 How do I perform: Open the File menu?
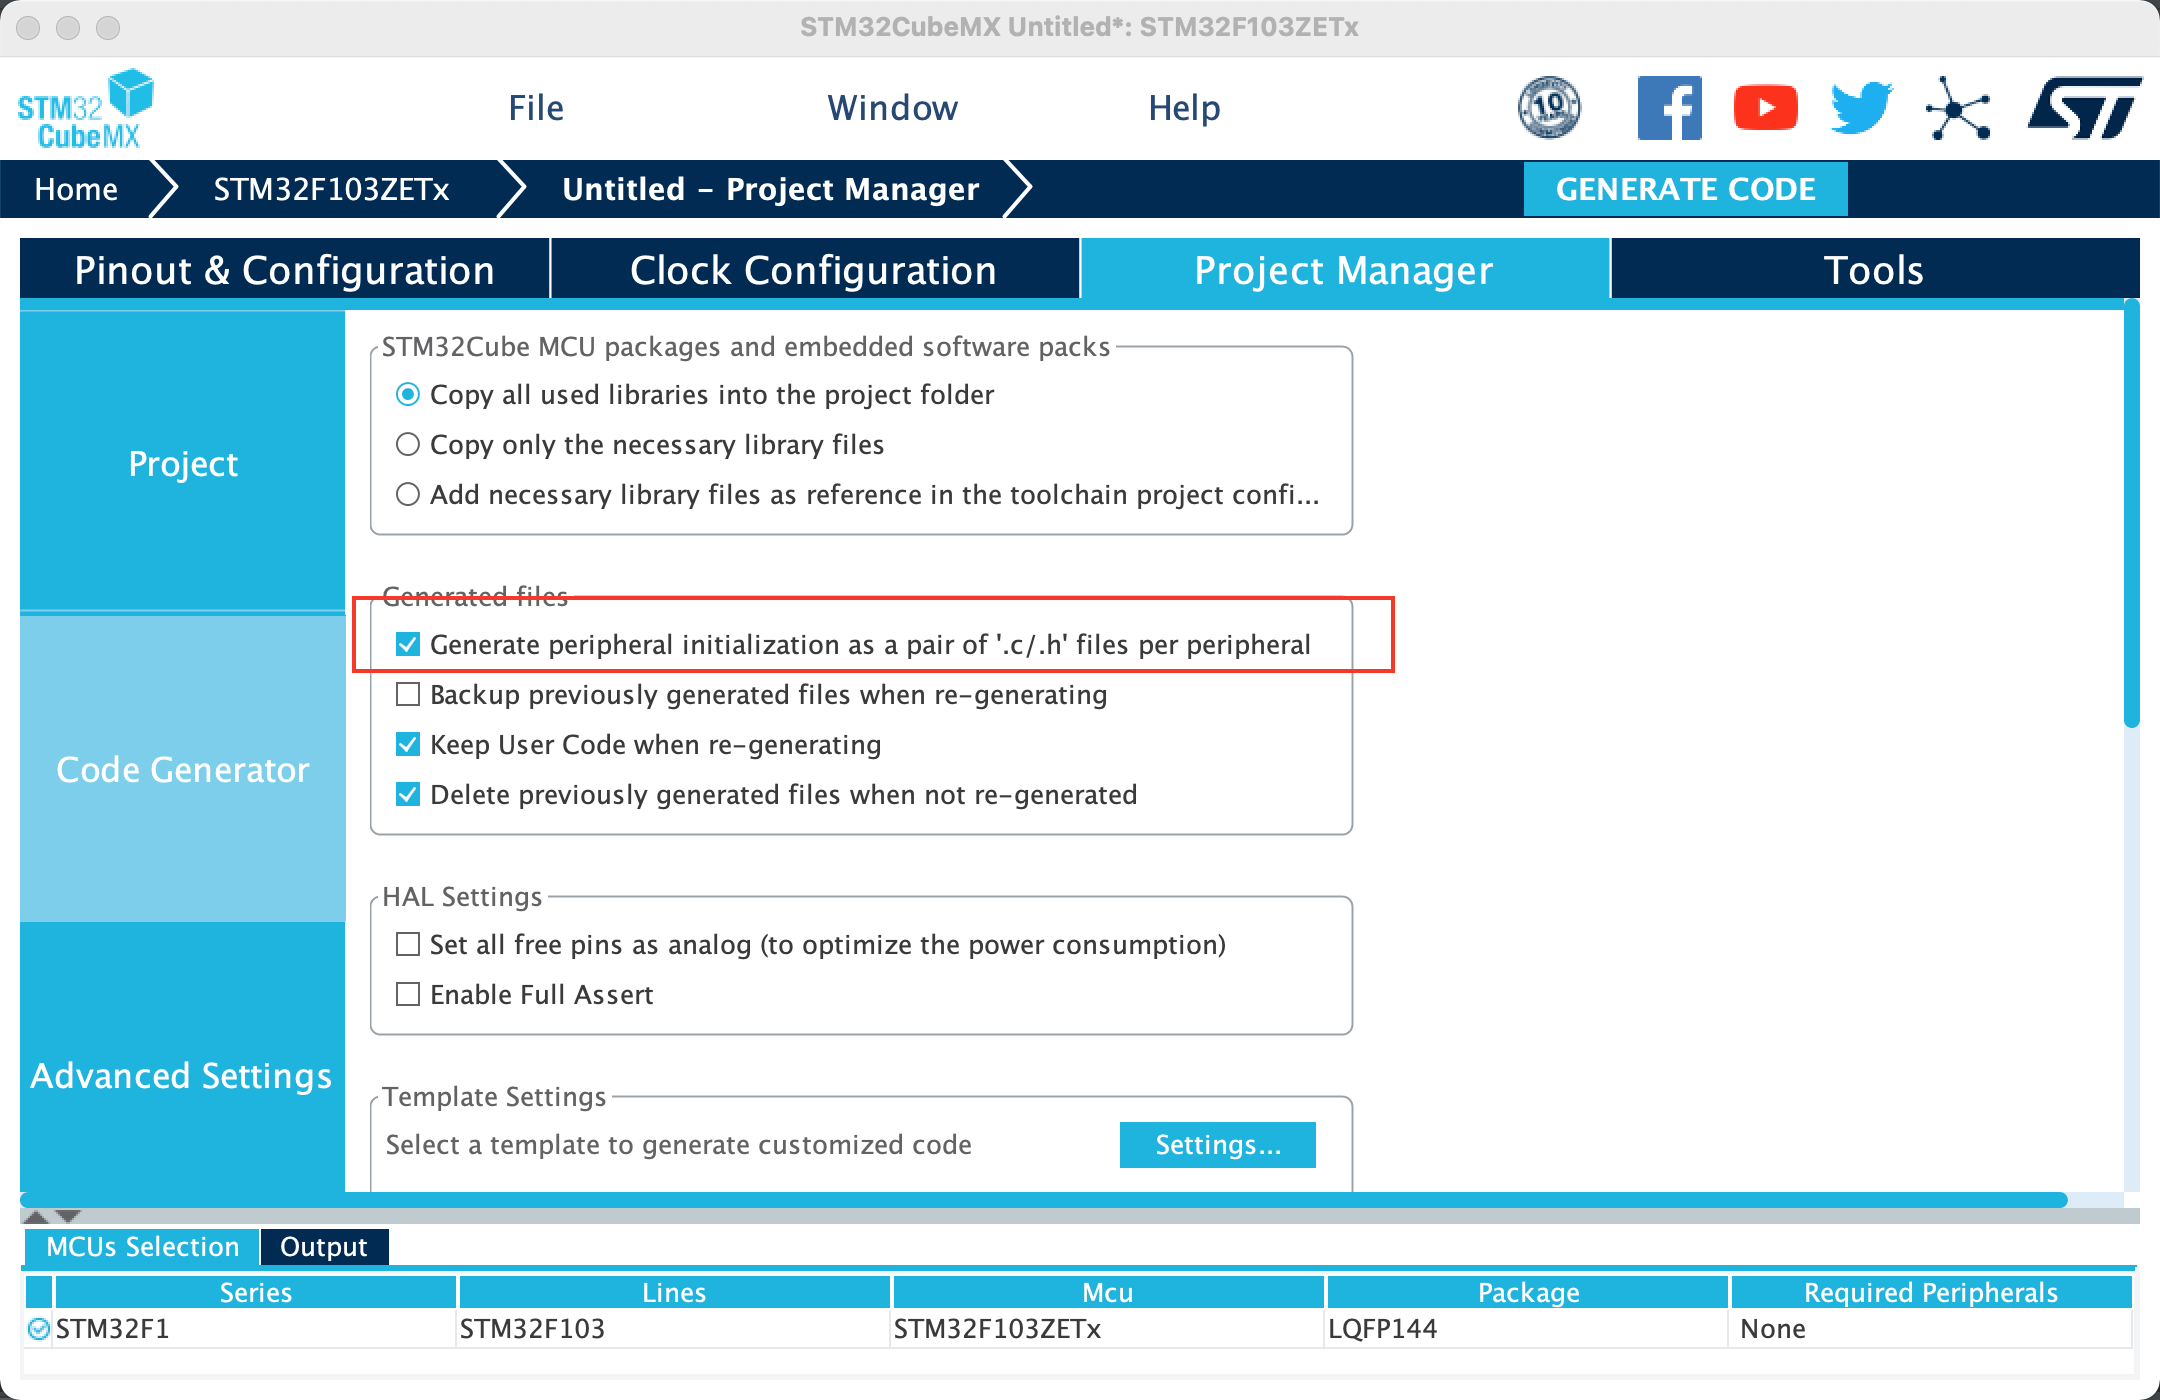536,108
